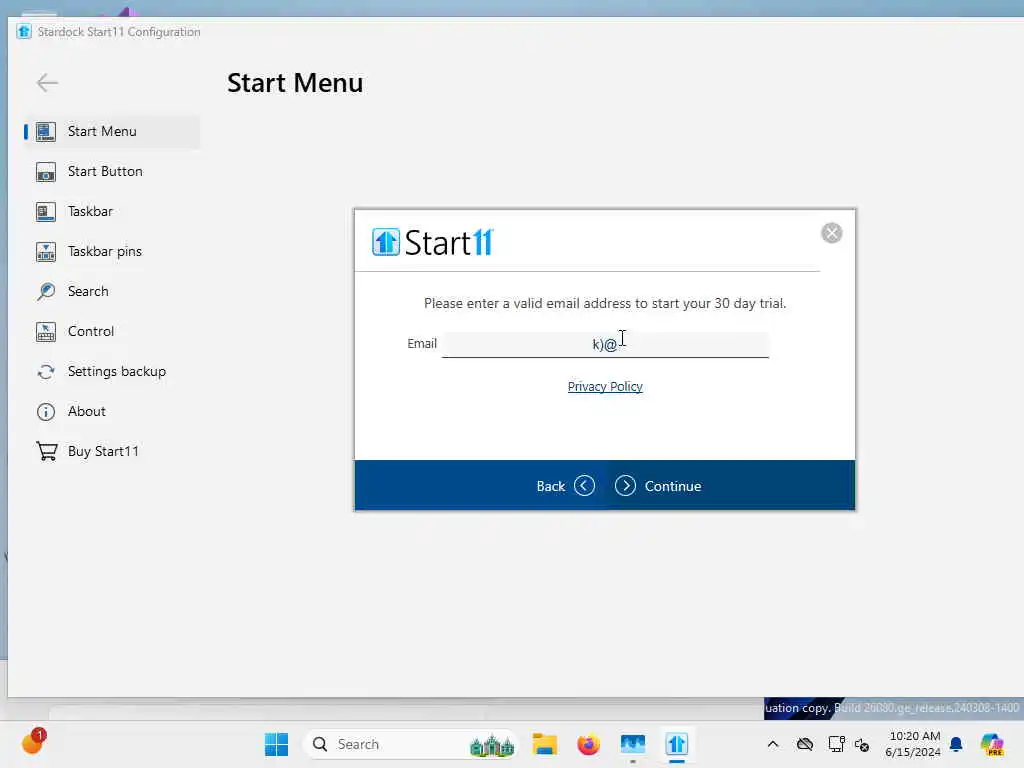
Task: Switch to the Taskbar pins section
Action: point(104,251)
